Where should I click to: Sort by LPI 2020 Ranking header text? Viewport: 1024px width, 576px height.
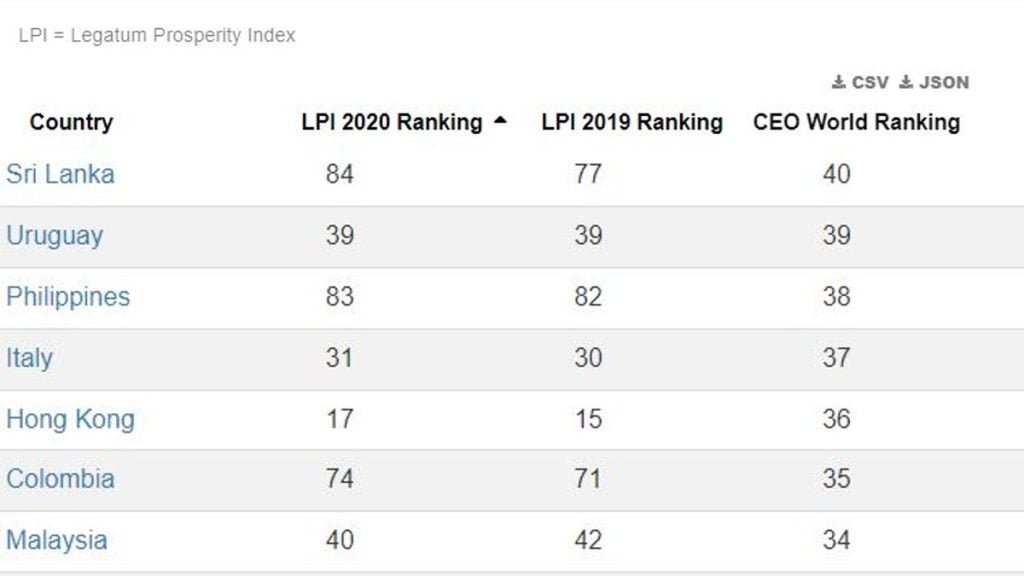pyautogui.click(x=392, y=122)
